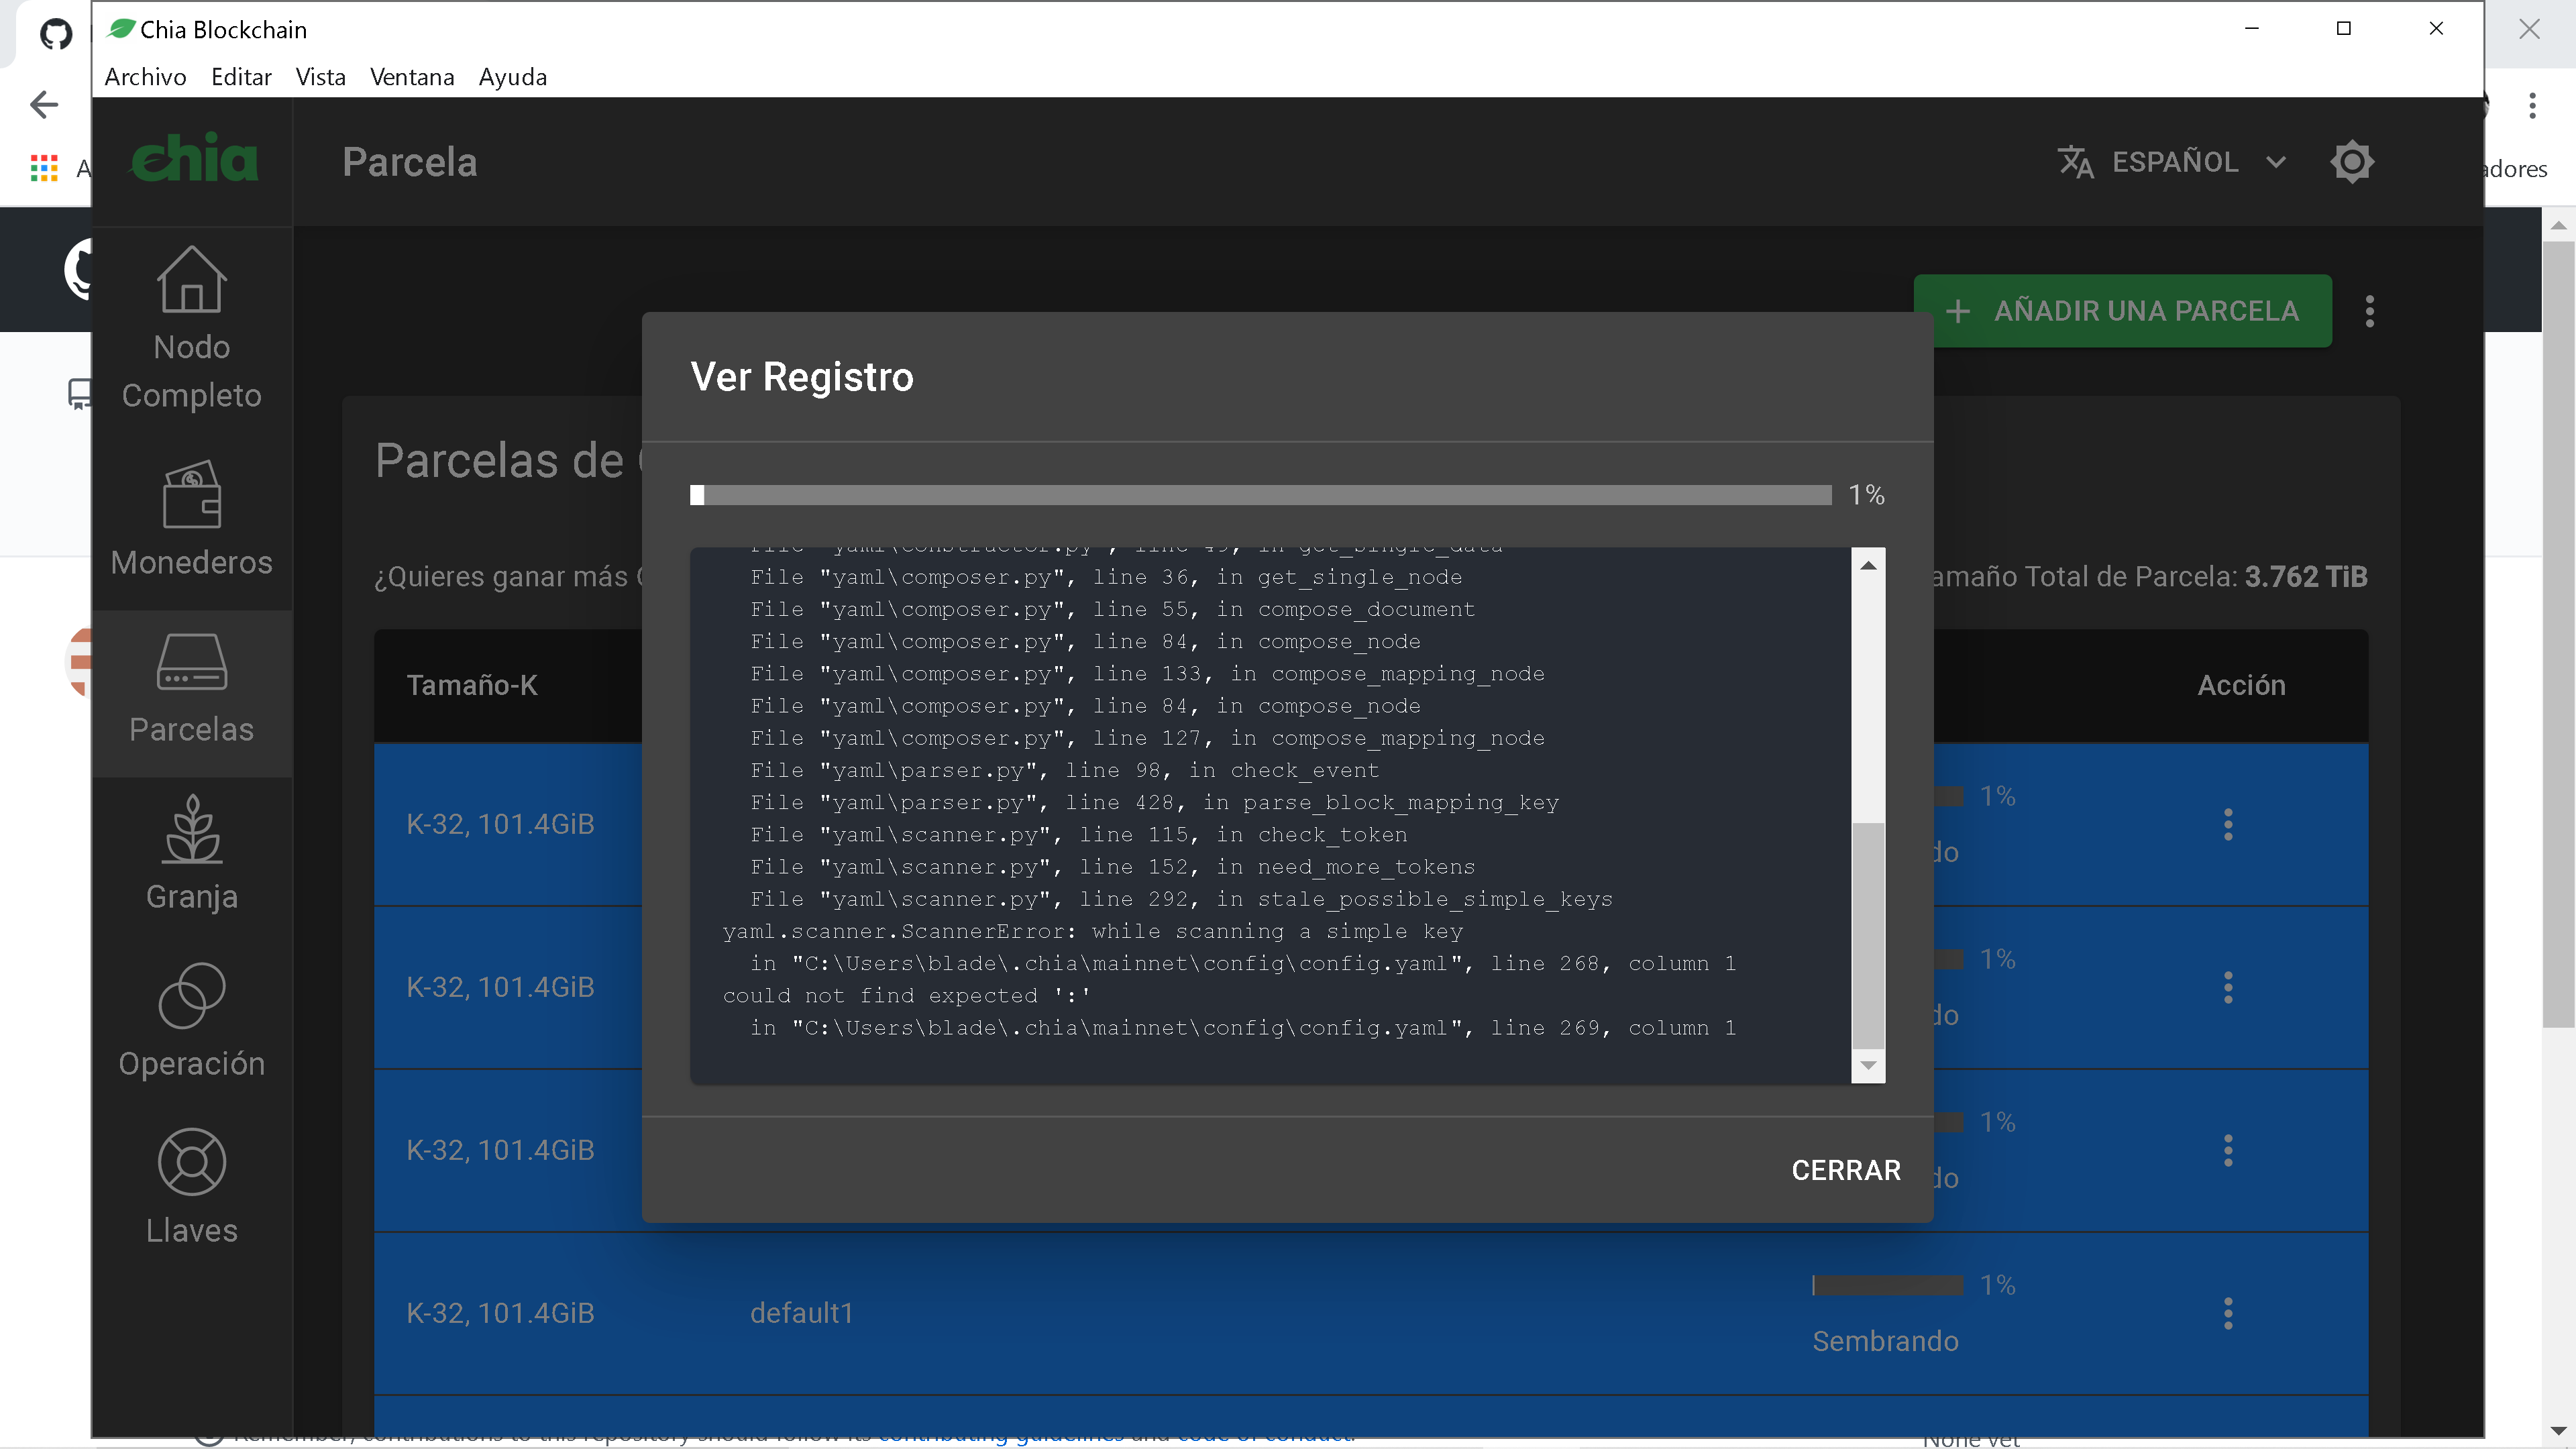Go to the Granja farm section
2576x1449 pixels.
191,853
